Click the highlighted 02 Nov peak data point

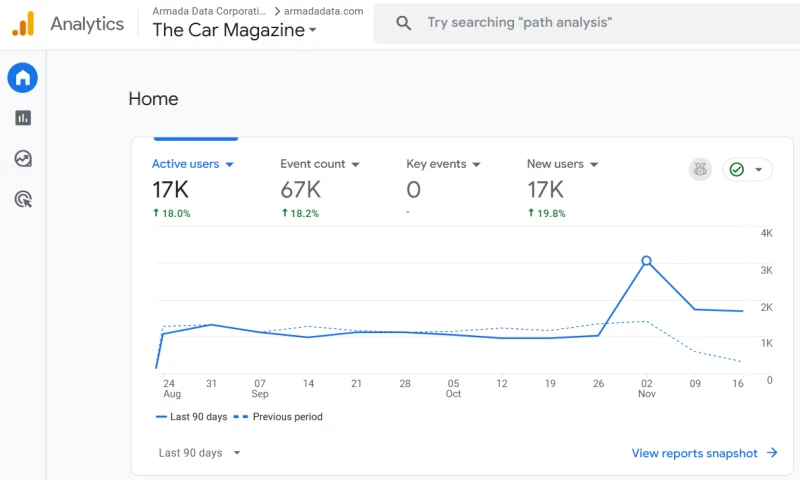click(x=646, y=261)
